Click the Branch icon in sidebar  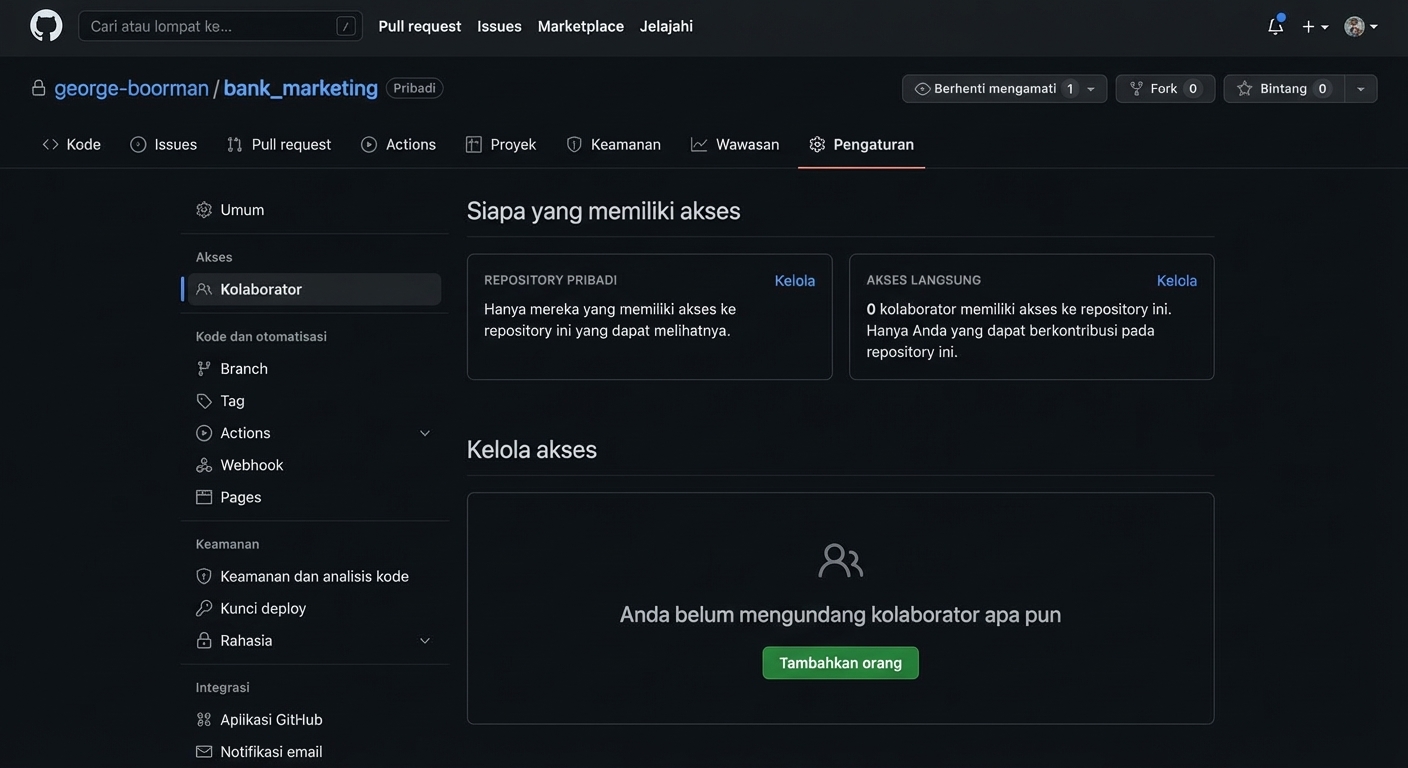click(x=204, y=369)
